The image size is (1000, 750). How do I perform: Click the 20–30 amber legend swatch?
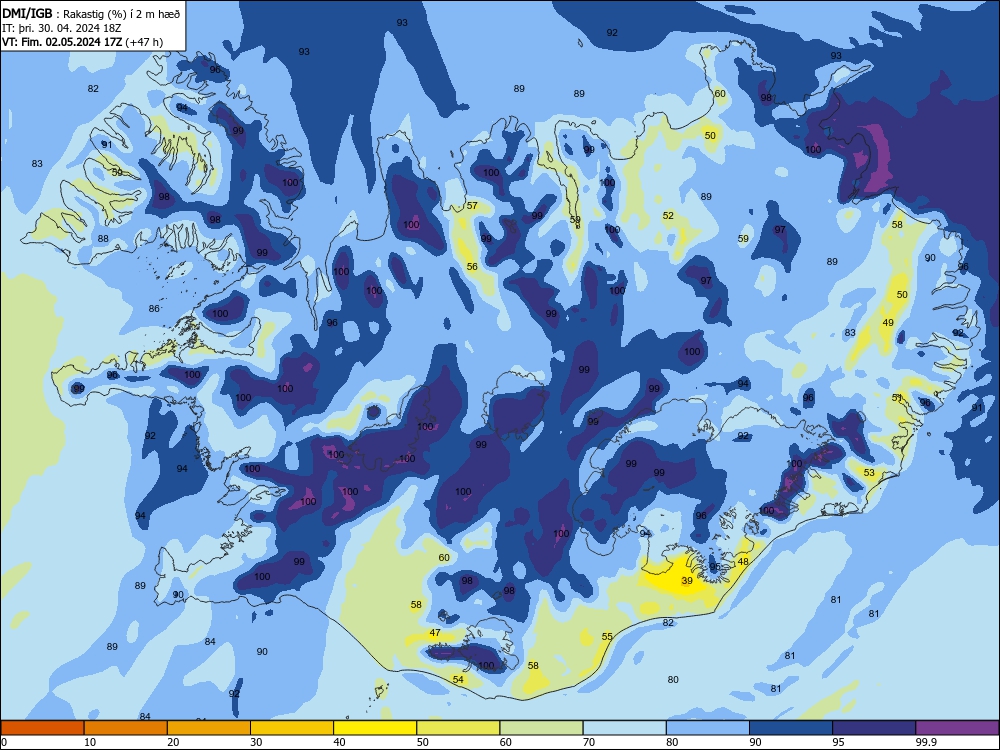pyautogui.click(x=209, y=728)
